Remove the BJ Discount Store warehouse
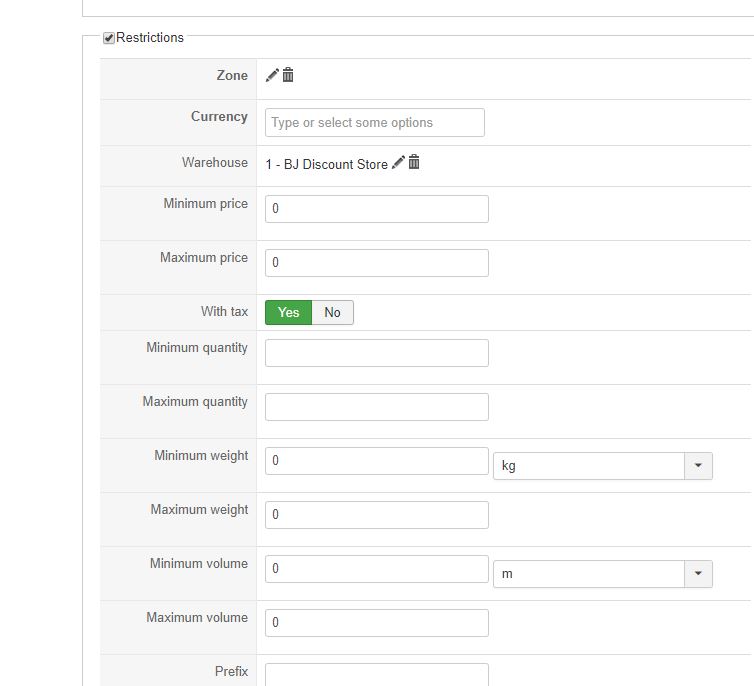Viewport: 754px width, 686px height. point(414,163)
